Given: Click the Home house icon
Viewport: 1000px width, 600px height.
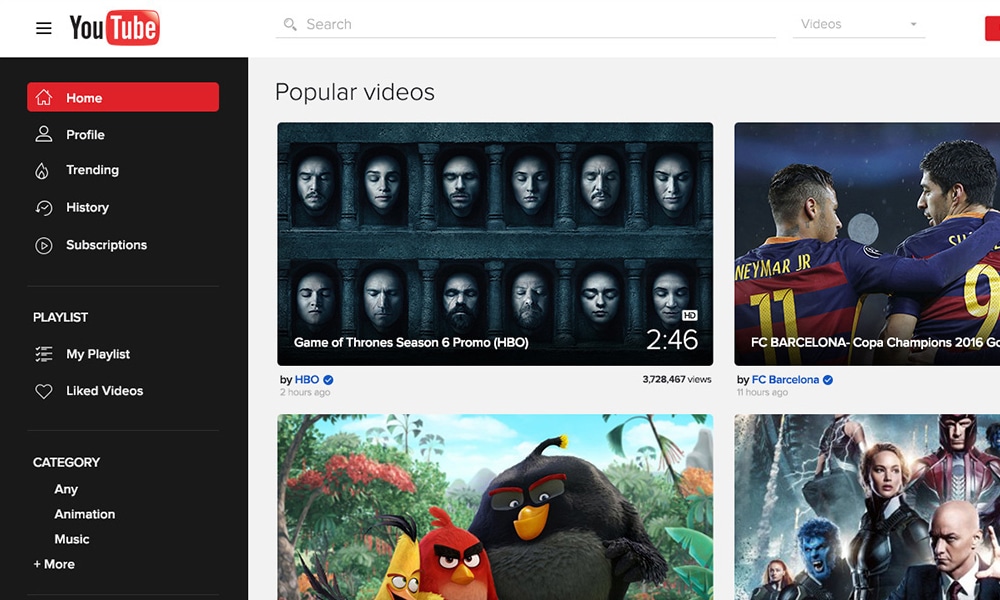Looking at the screenshot, I should click(x=43, y=98).
